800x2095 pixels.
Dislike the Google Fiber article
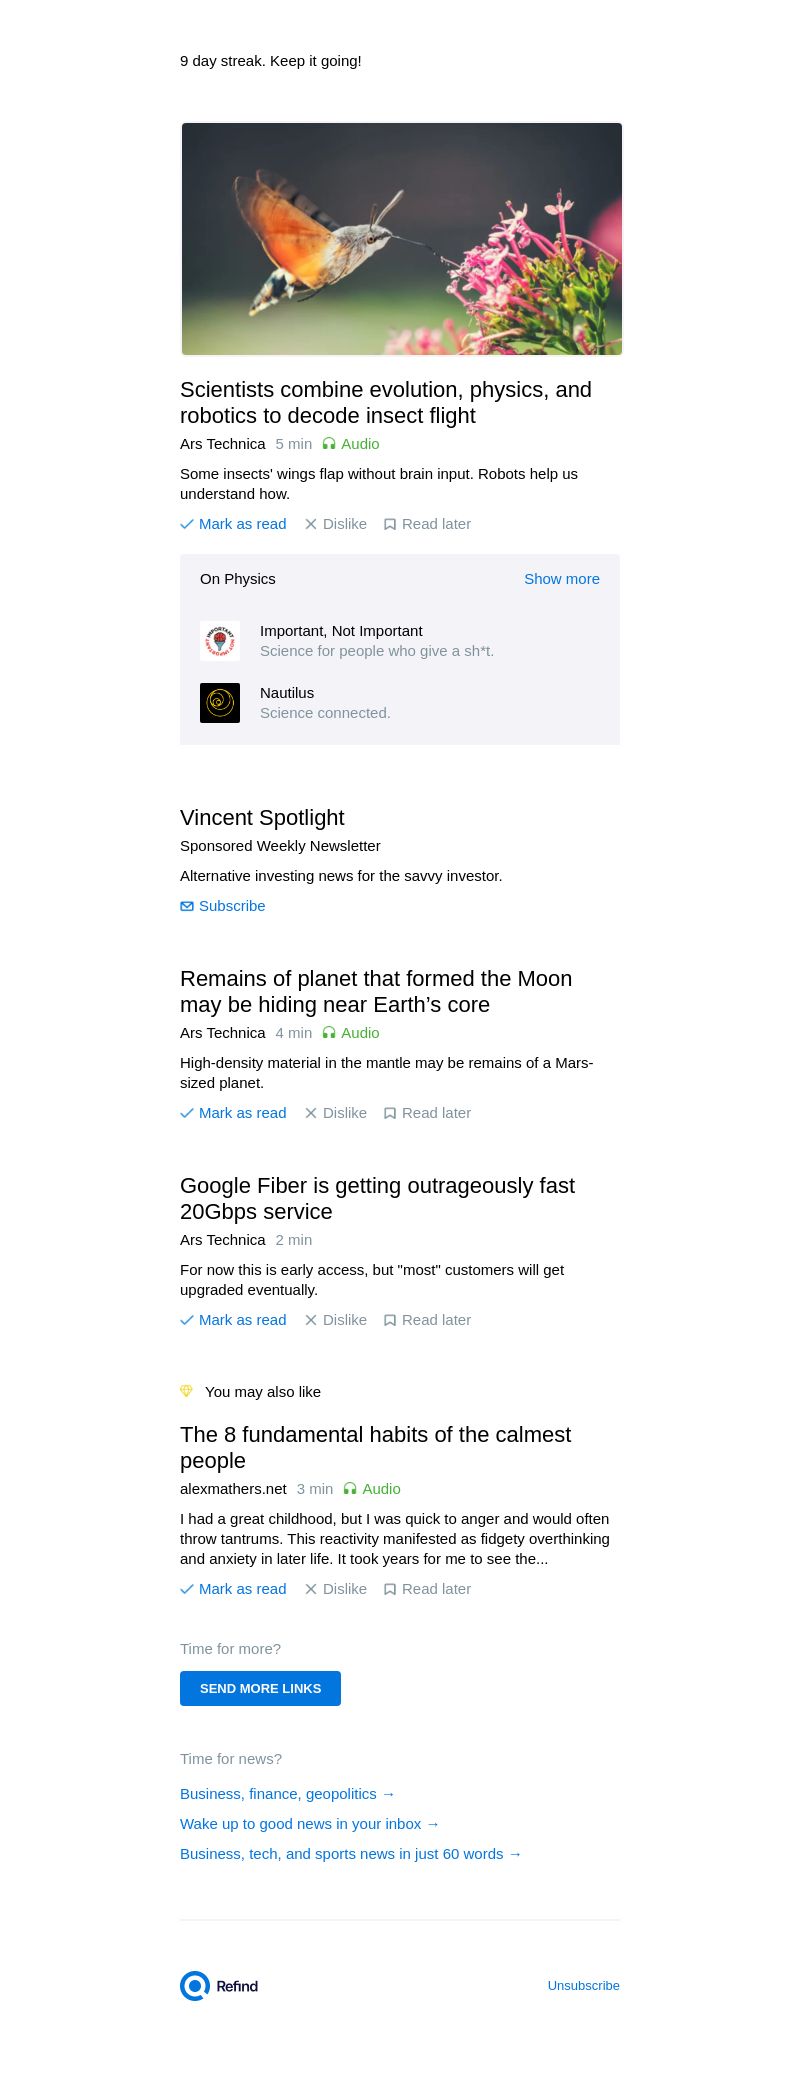pyautogui.click(x=336, y=1320)
